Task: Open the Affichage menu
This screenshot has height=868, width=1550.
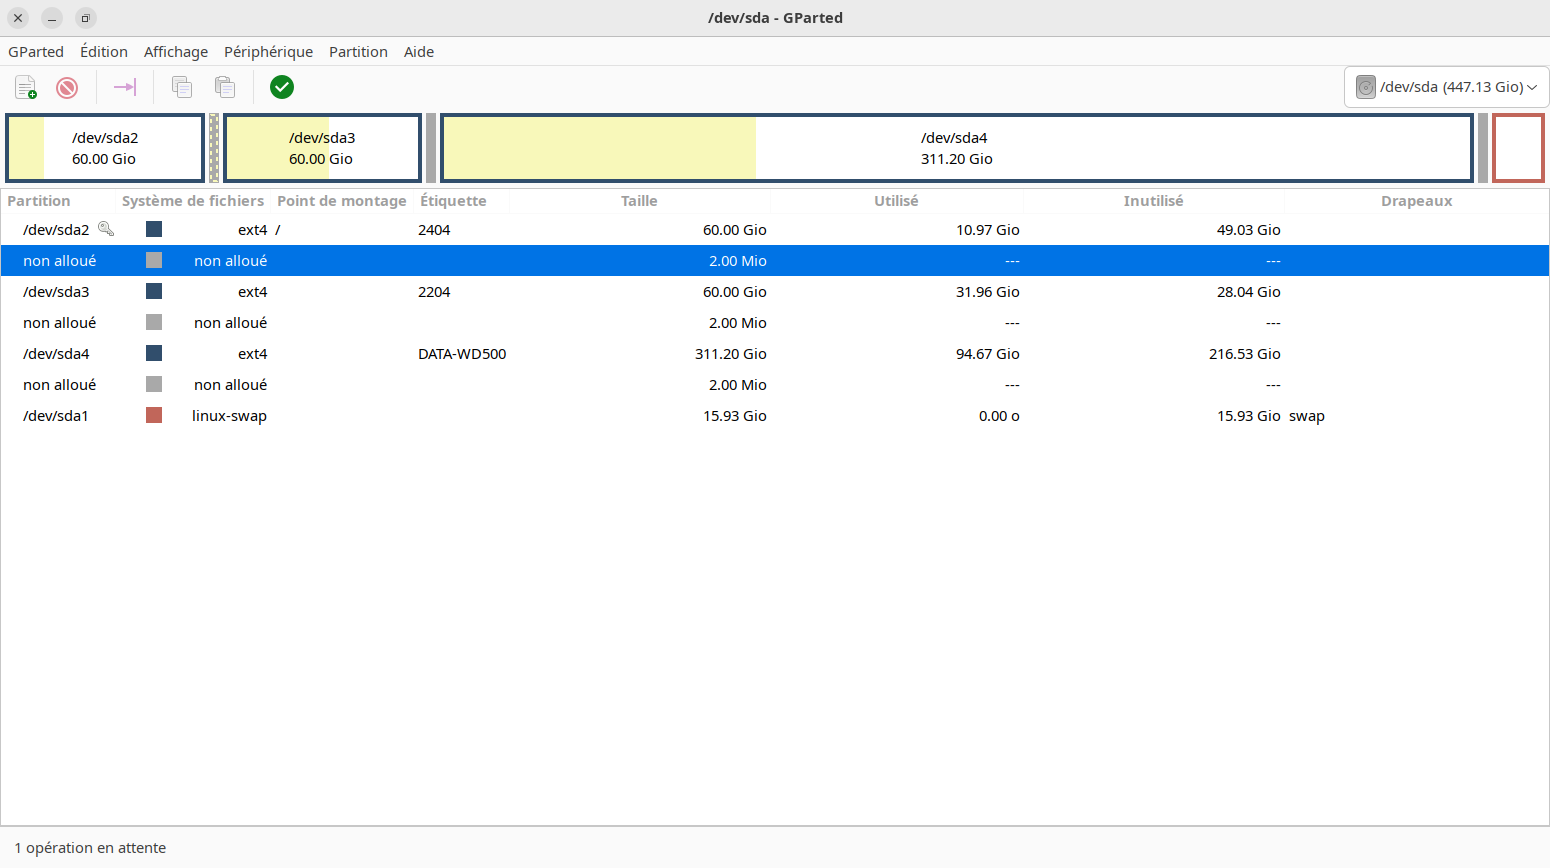Action: click(176, 52)
